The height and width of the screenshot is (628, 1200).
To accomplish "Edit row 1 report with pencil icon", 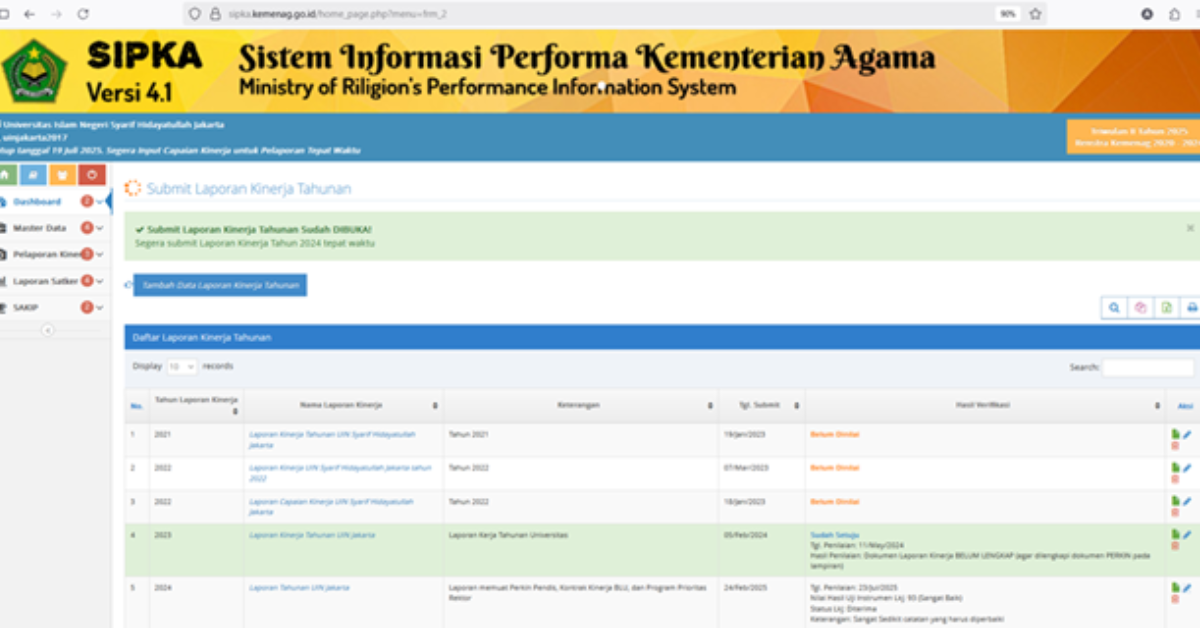I will click(x=1187, y=435).
